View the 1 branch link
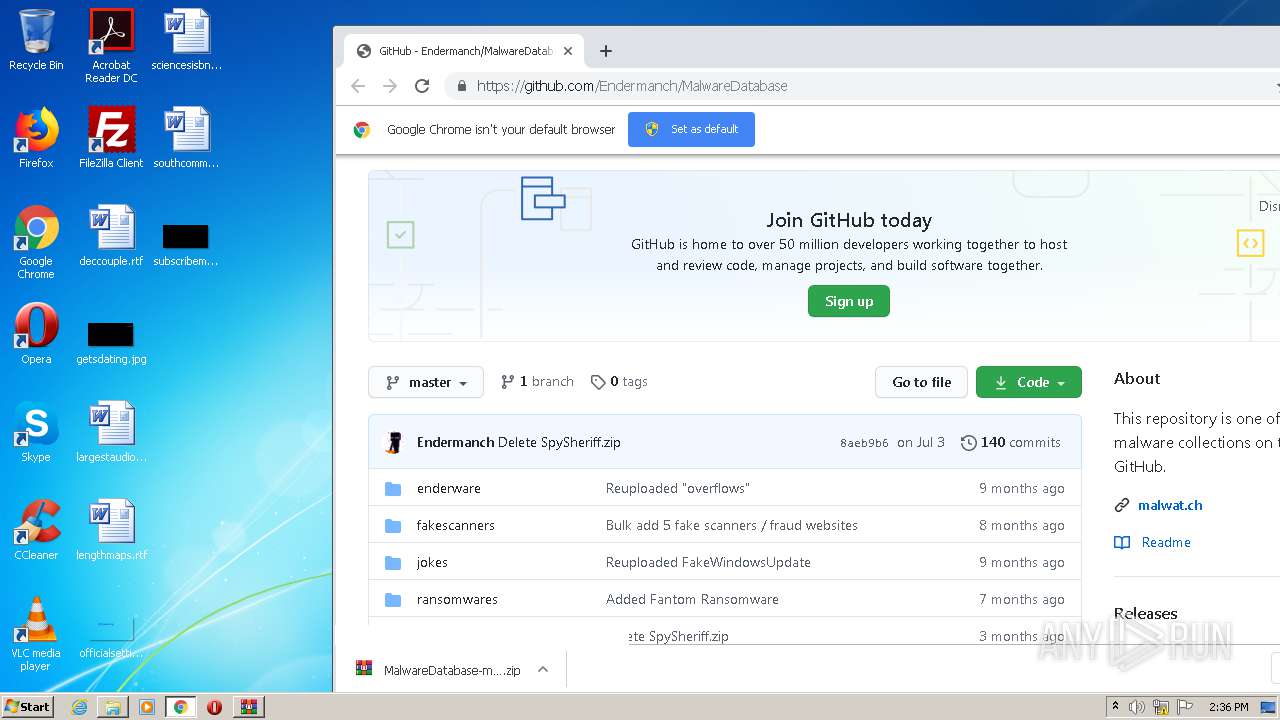The height and width of the screenshot is (720, 1280). (537, 382)
